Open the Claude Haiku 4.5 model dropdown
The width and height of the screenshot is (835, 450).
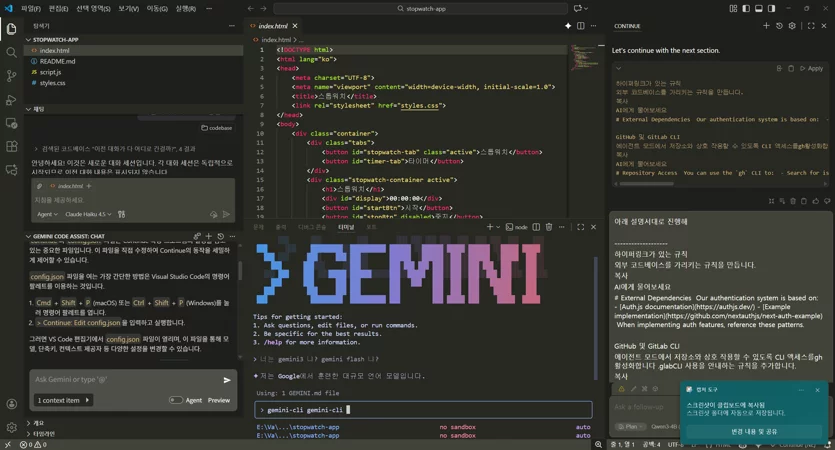pyautogui.click(x=88, y=214)
